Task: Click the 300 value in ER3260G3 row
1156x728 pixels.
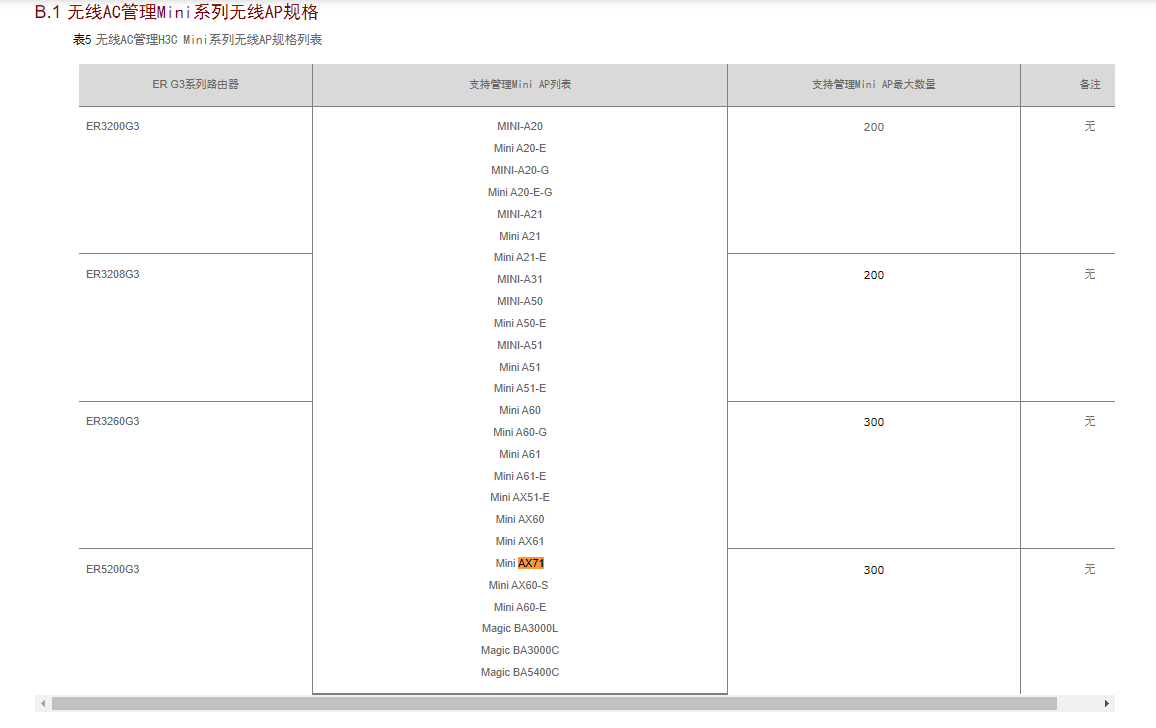Action: tap(874, 423)
